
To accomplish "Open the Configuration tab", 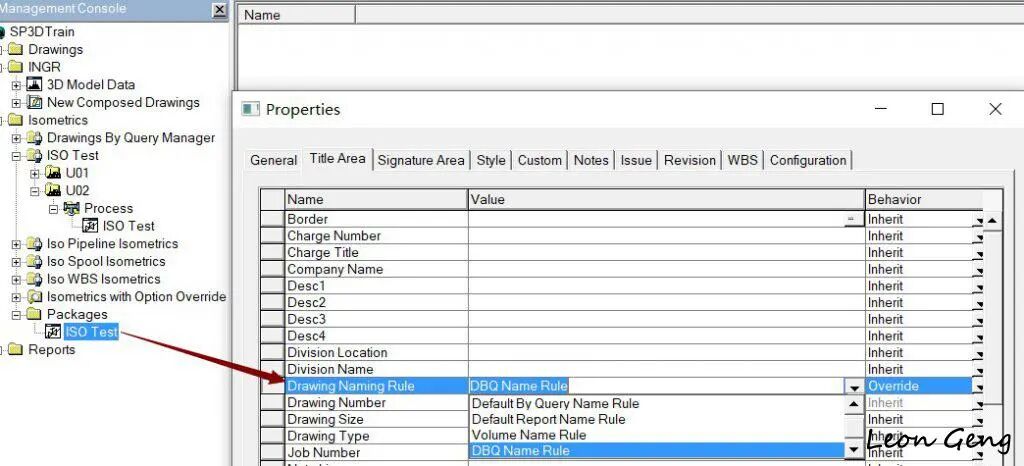I will pos(808,161).
